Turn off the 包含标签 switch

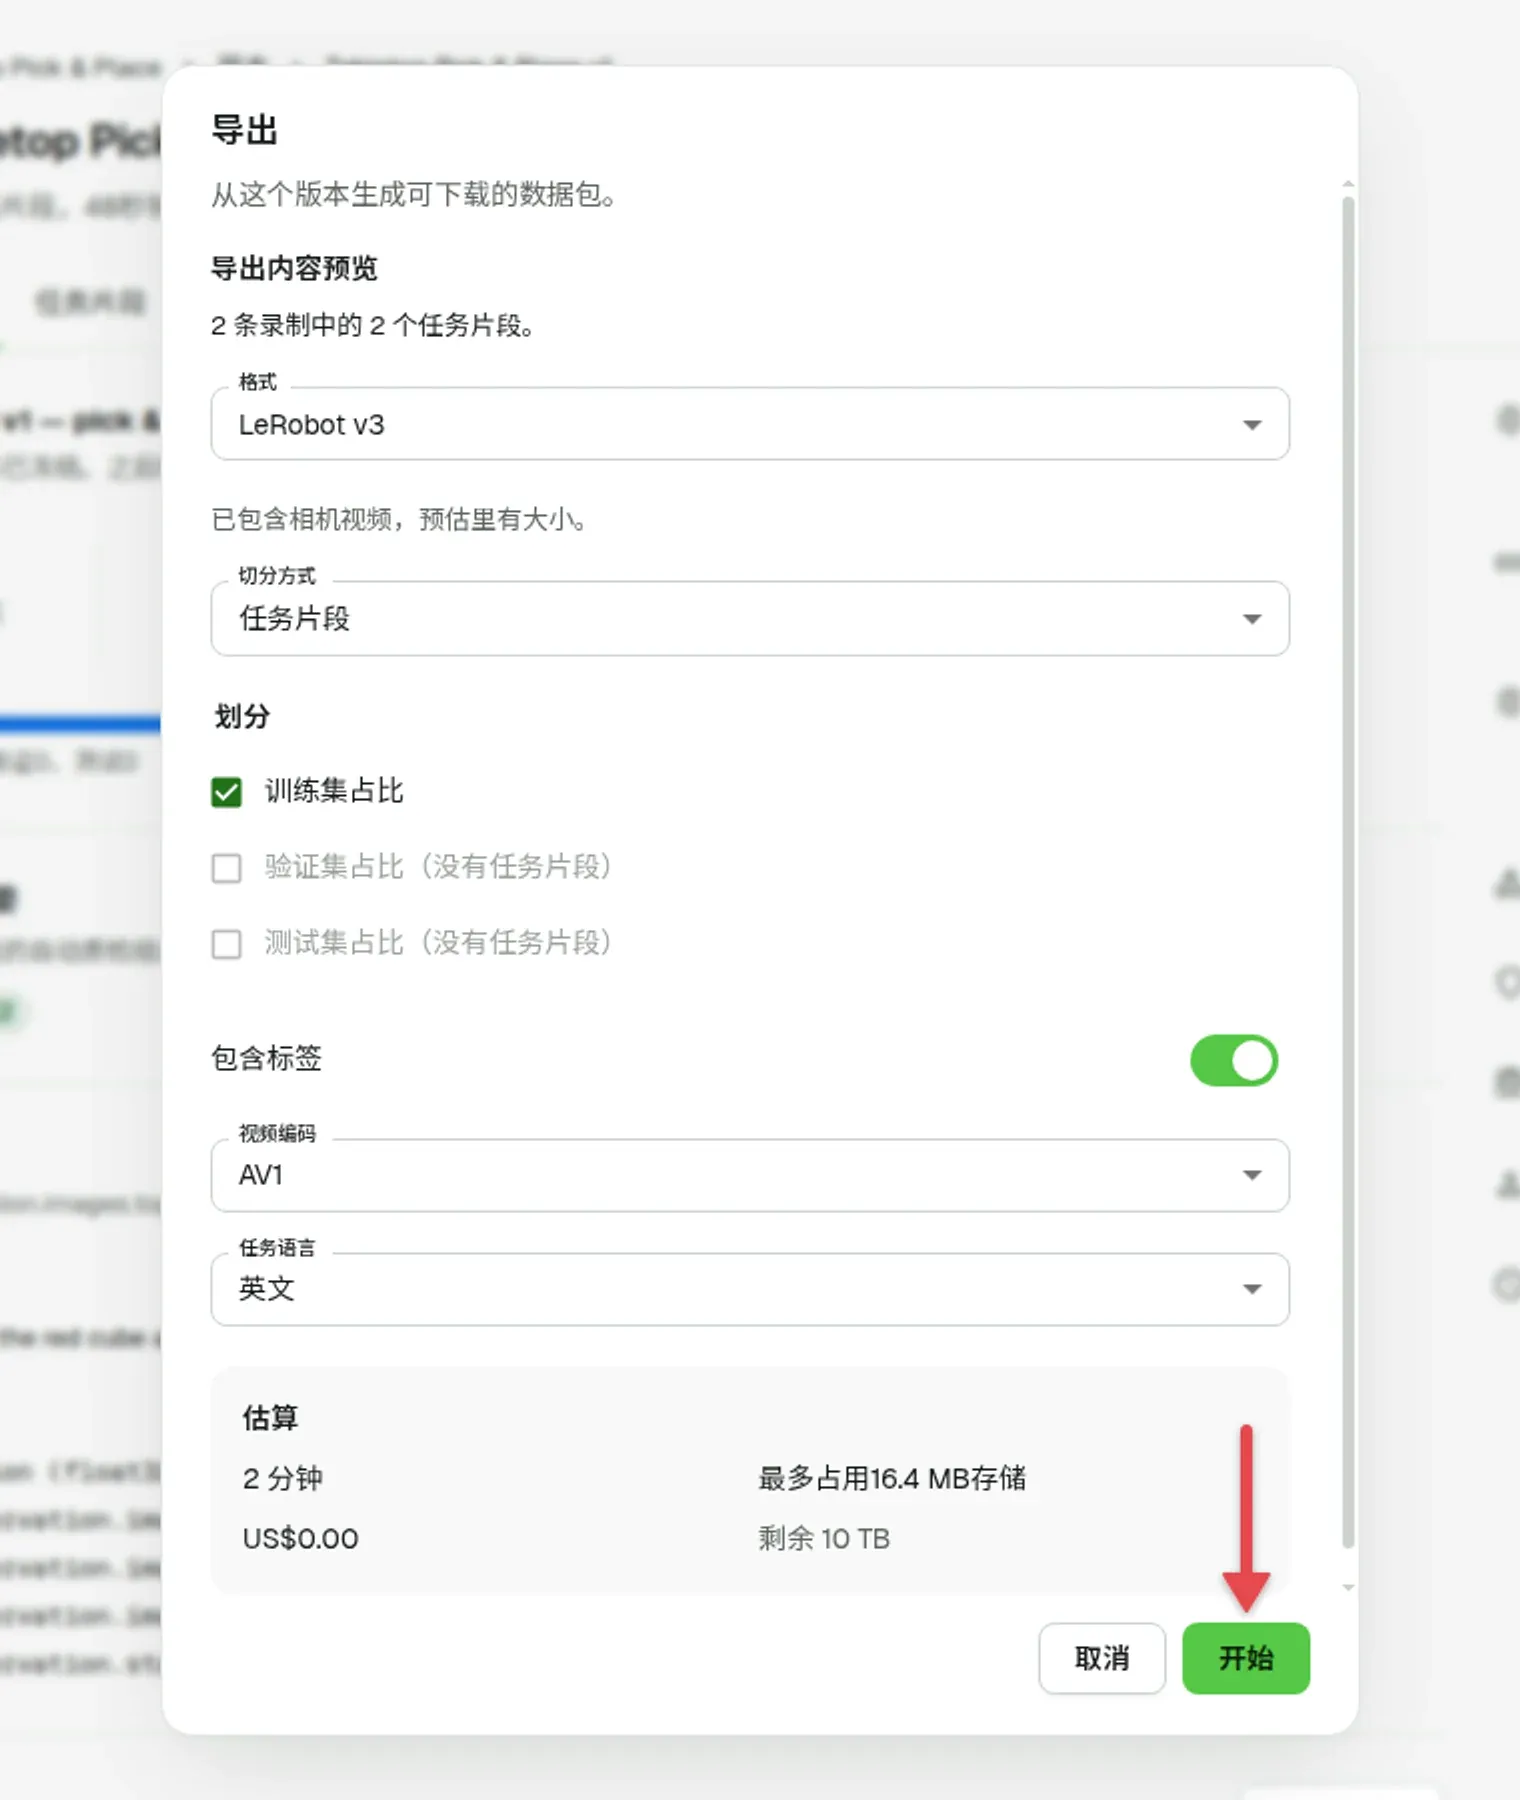(x=1234, y=1060)
